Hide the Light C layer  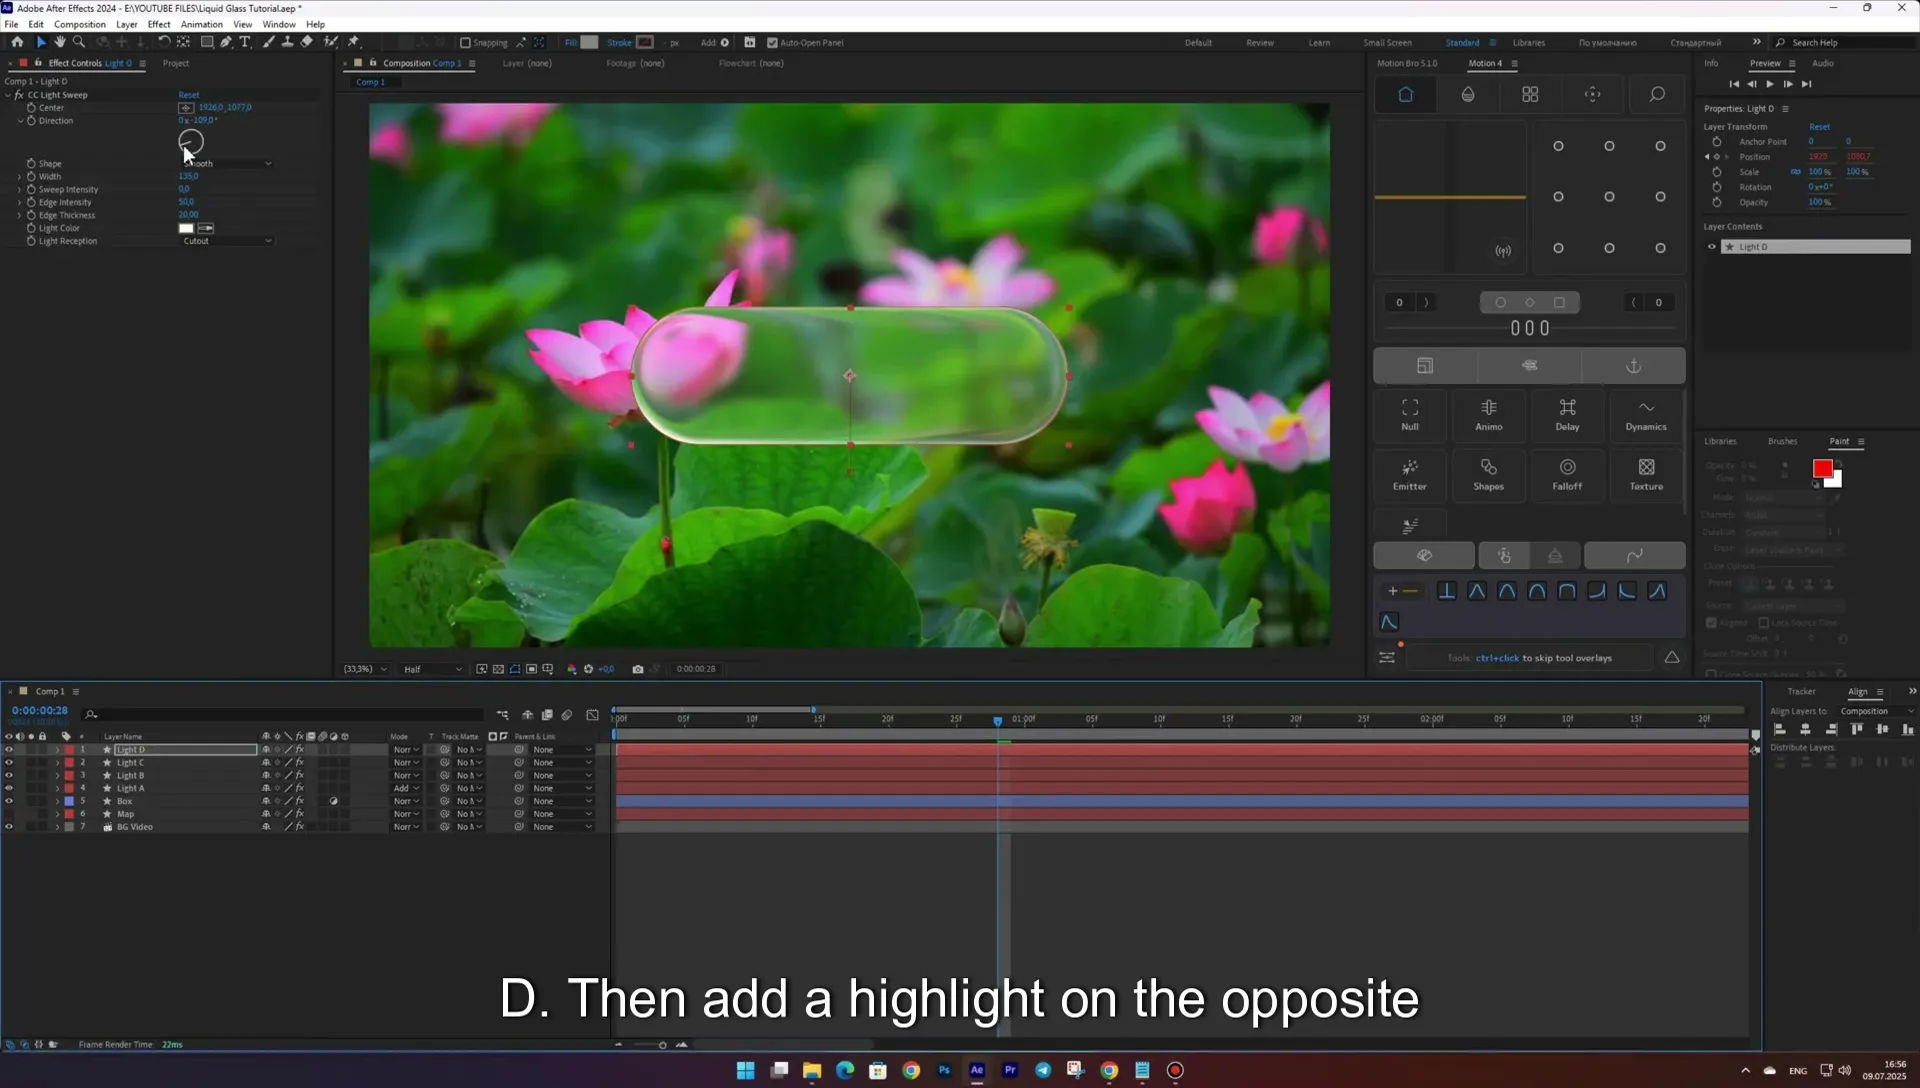tap(9, 763)
